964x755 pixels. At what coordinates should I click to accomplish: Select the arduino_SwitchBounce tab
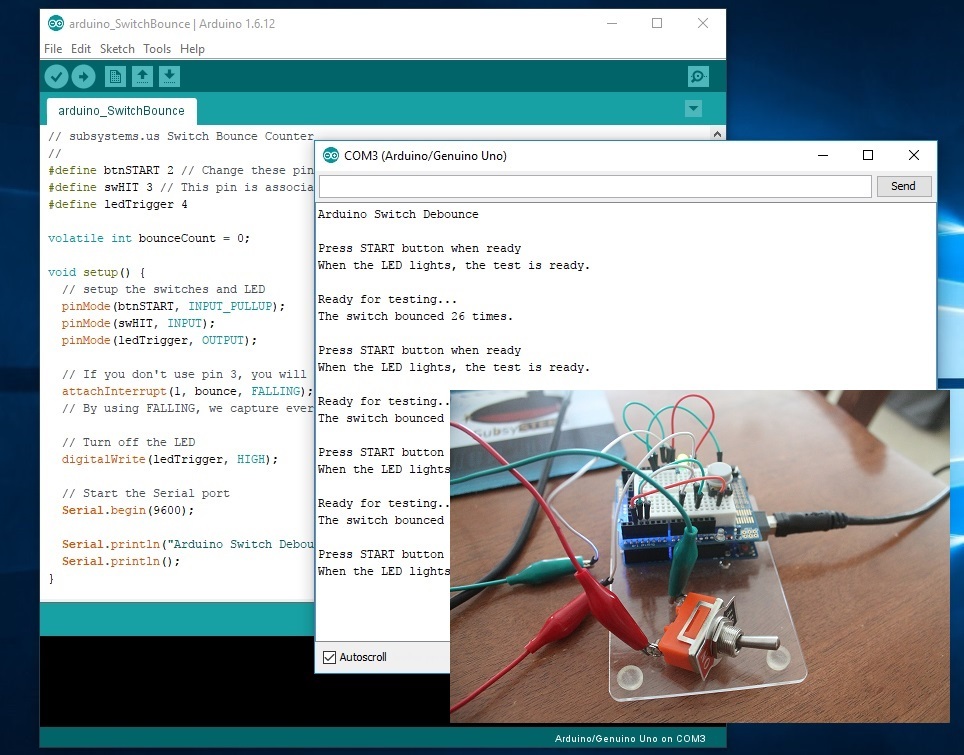pyautogui.click(x=122, y=111)
